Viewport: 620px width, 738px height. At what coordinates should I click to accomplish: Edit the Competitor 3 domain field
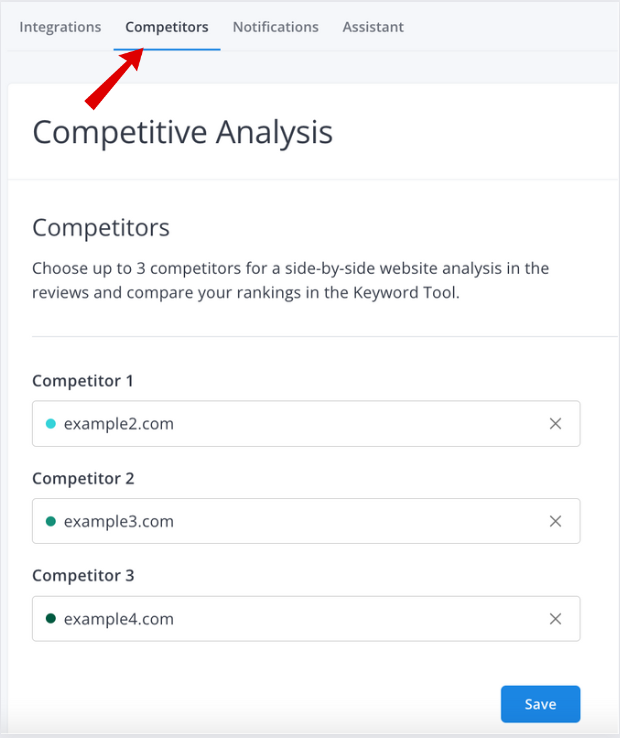[300, 619]
